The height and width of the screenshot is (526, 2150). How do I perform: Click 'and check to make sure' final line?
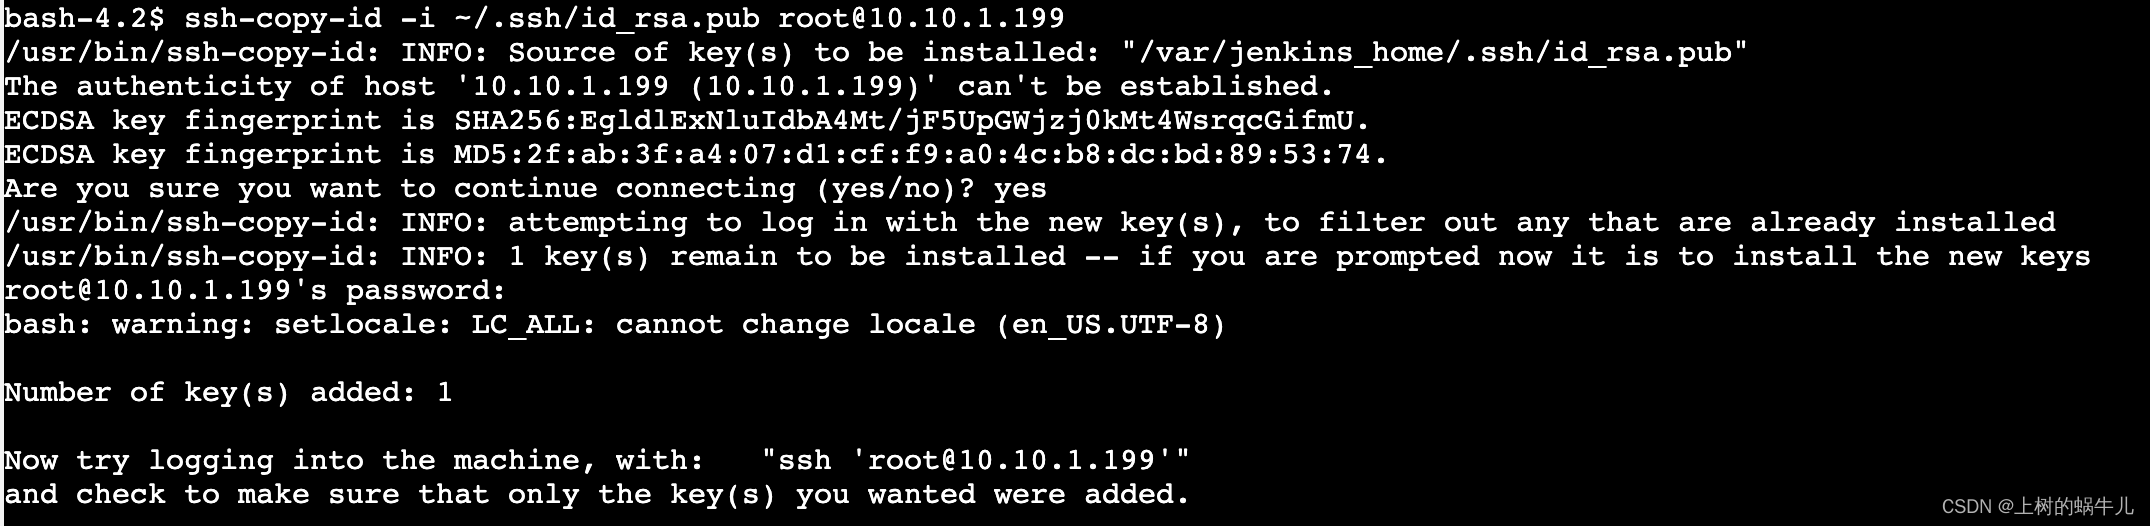597,495
